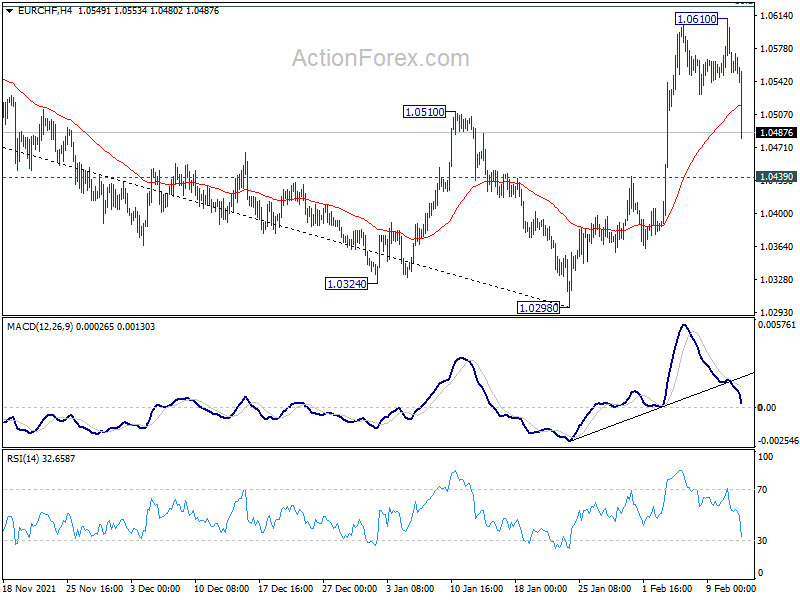Select the 10 Jan 16:00 time marker
800x600 pixels.
(x=477, y=588)
